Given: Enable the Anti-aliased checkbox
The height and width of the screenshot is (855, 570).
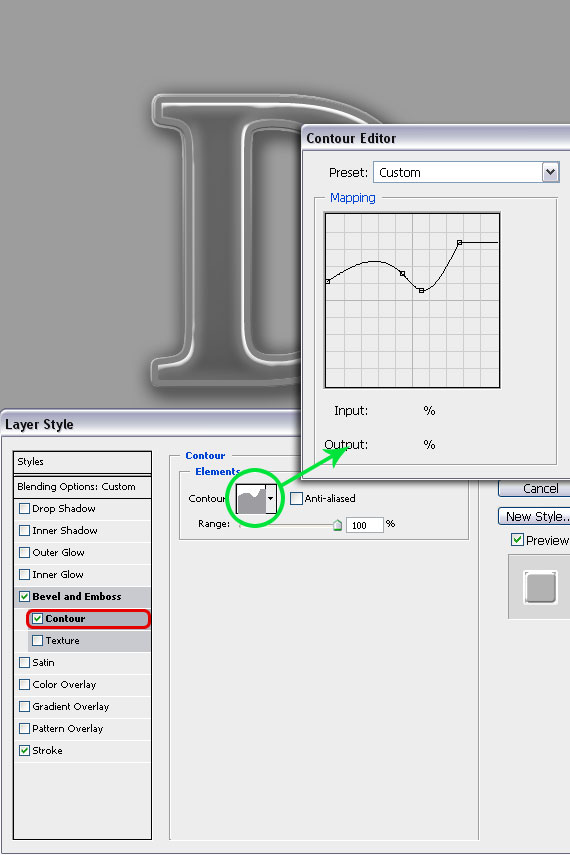Looking at the screenshot, I should pyautogui.click(x=296, y=498).
